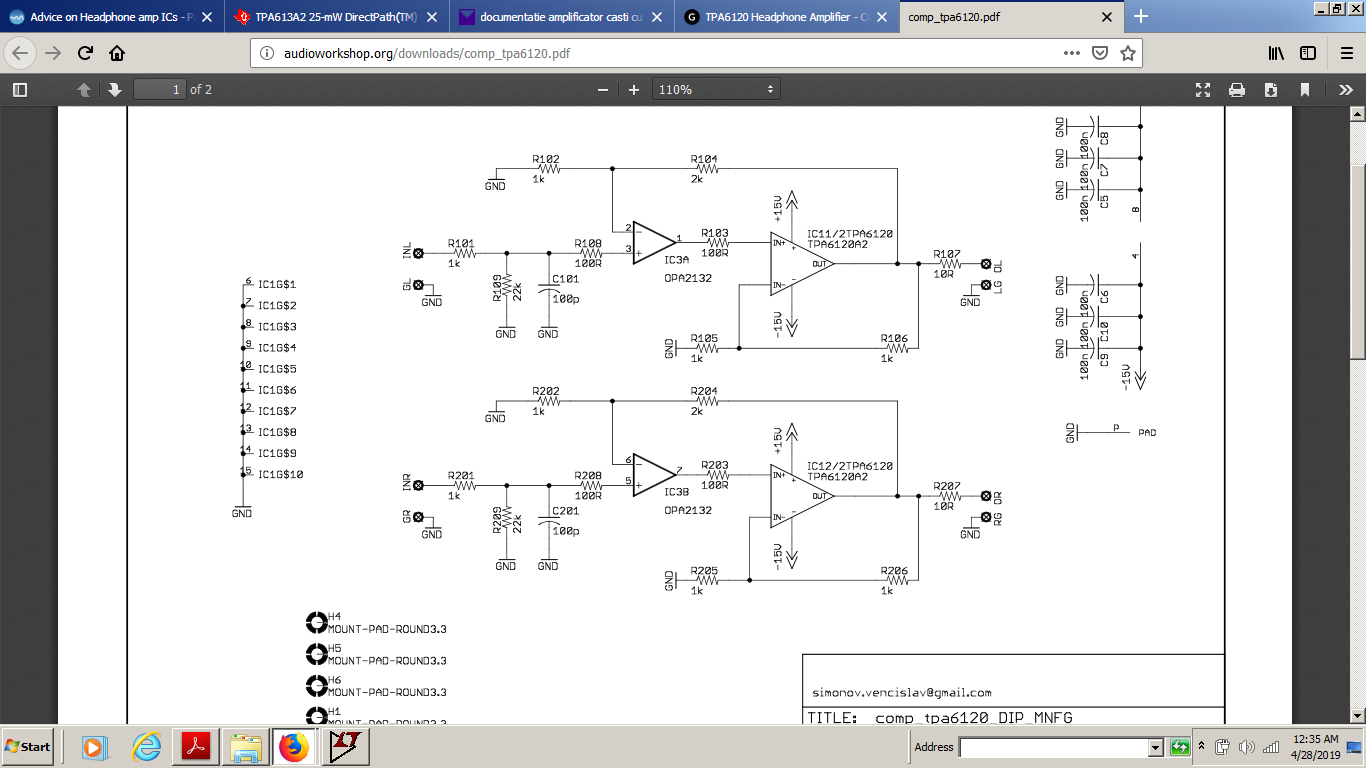Open PDF viewer tools menu
The height and width of the screenshot is (768, 1366).
1345,89
